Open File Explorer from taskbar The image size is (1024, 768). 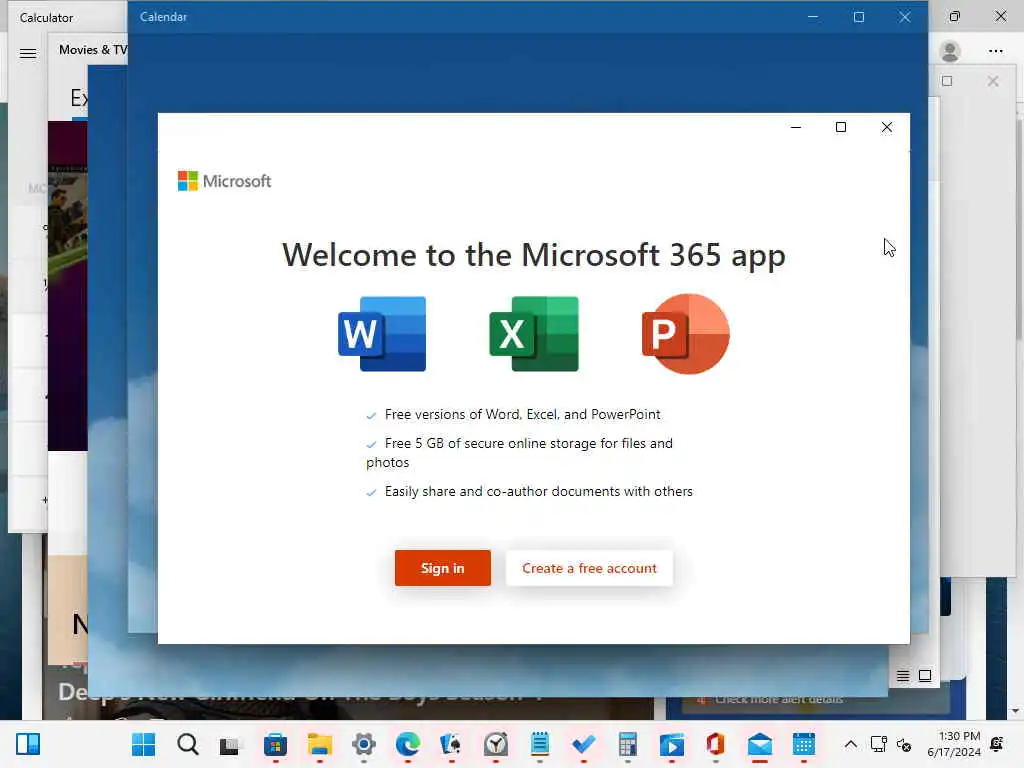(319, 744)
